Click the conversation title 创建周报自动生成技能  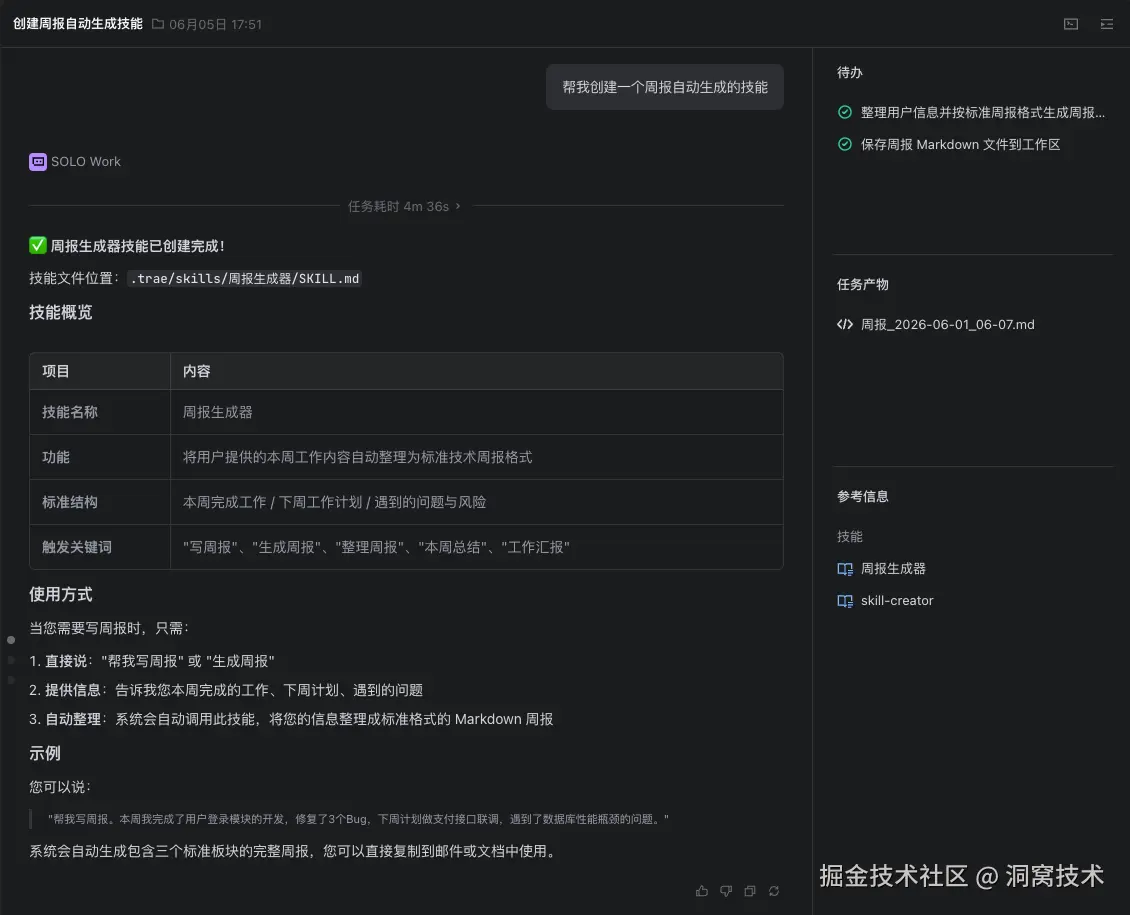[x=78, y=24]
